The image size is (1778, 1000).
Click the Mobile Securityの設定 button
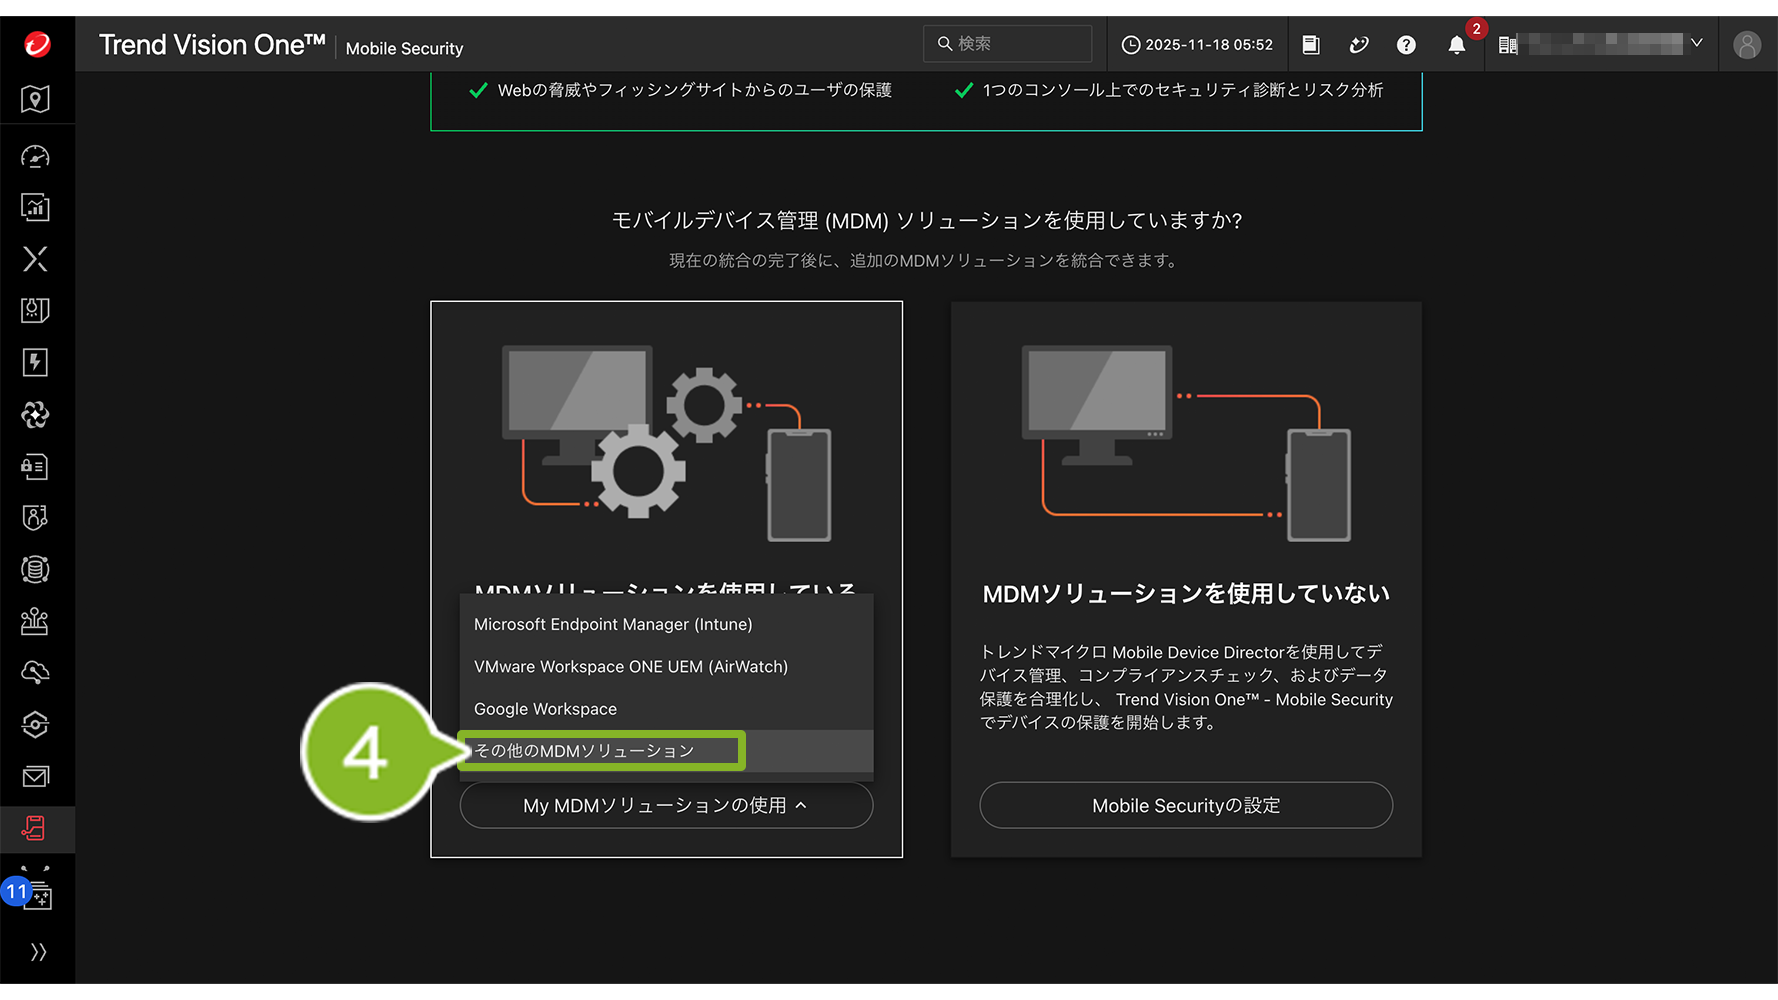(x=1186, y=806)
